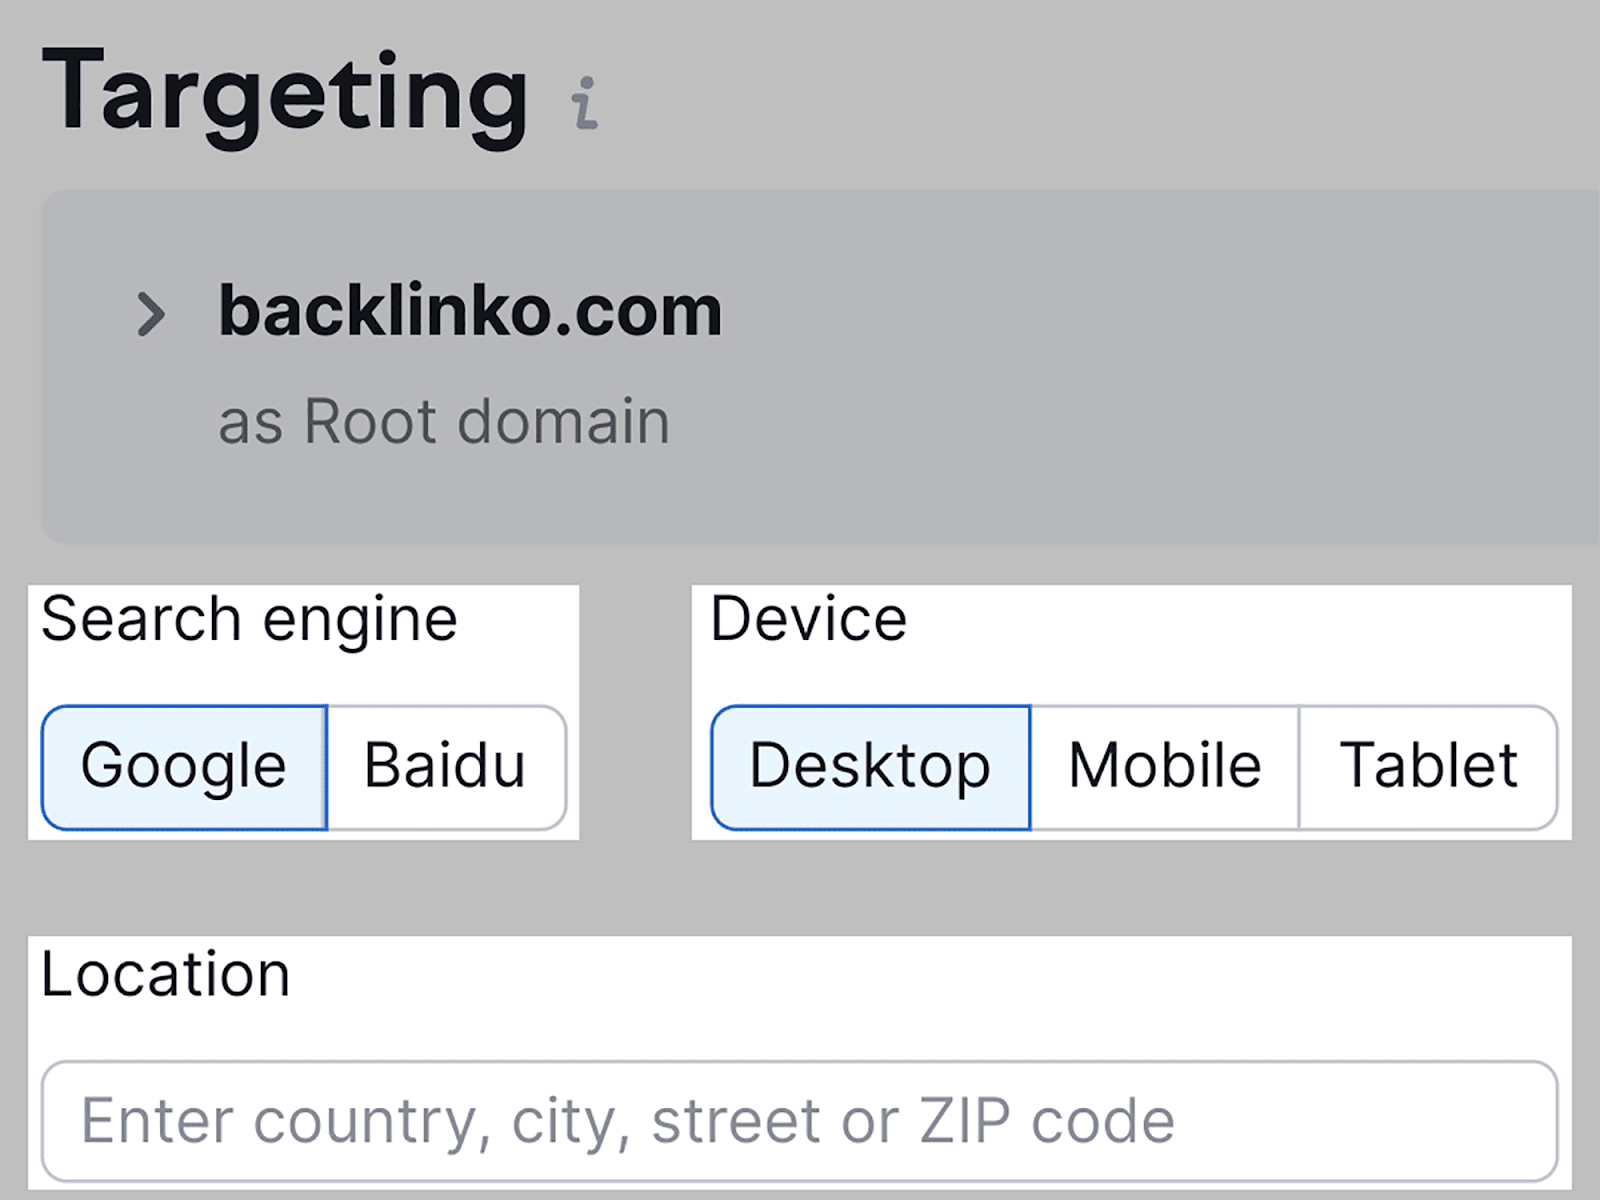Focus the Location input field
1600x1200 pixels.
798,1121
